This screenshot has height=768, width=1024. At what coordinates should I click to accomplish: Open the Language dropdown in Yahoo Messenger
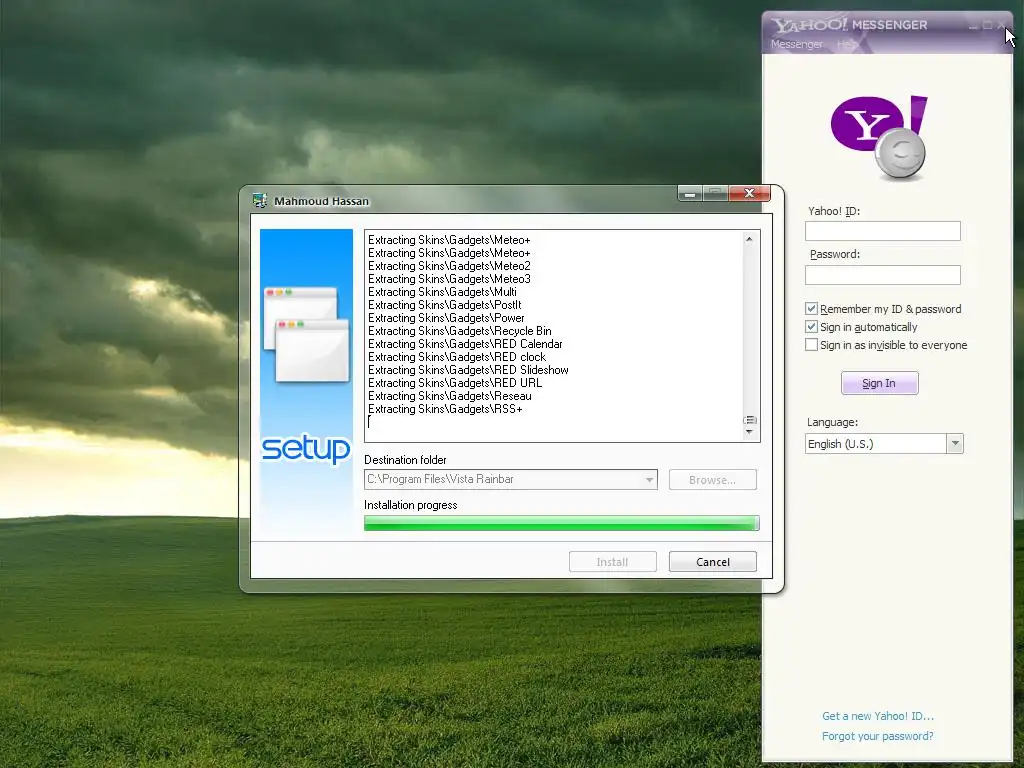pyautogui.click(x=955, y=443)
